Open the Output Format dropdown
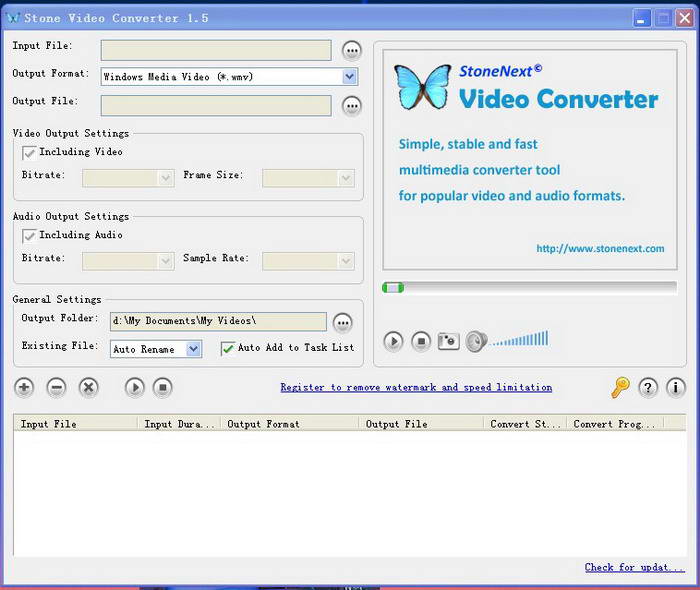This screenshot has width=700, height=590. [350, 77]
